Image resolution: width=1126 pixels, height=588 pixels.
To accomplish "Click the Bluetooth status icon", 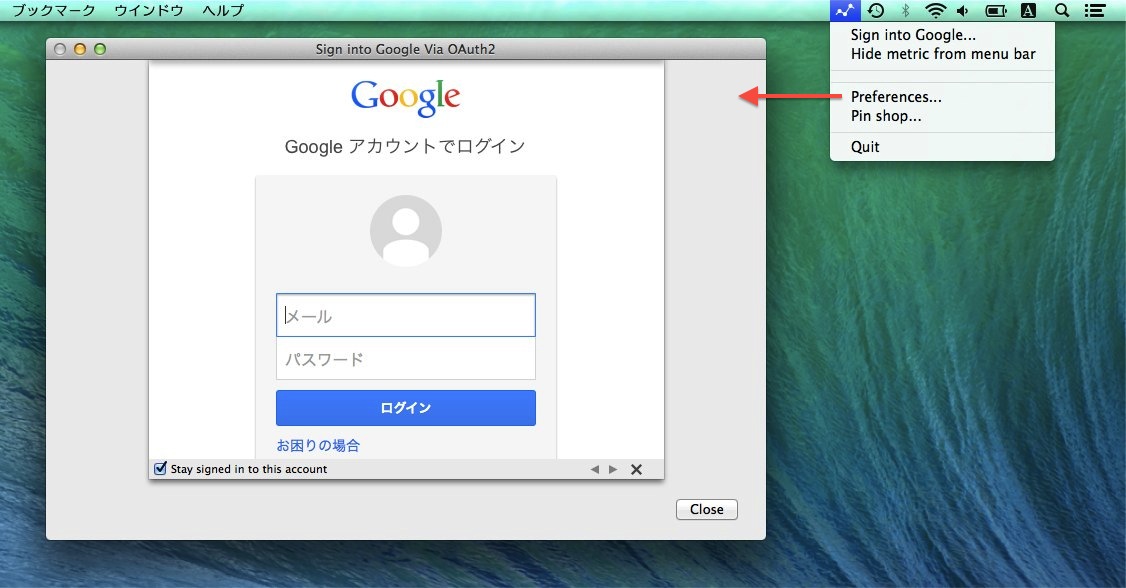I will pos(906,10).
